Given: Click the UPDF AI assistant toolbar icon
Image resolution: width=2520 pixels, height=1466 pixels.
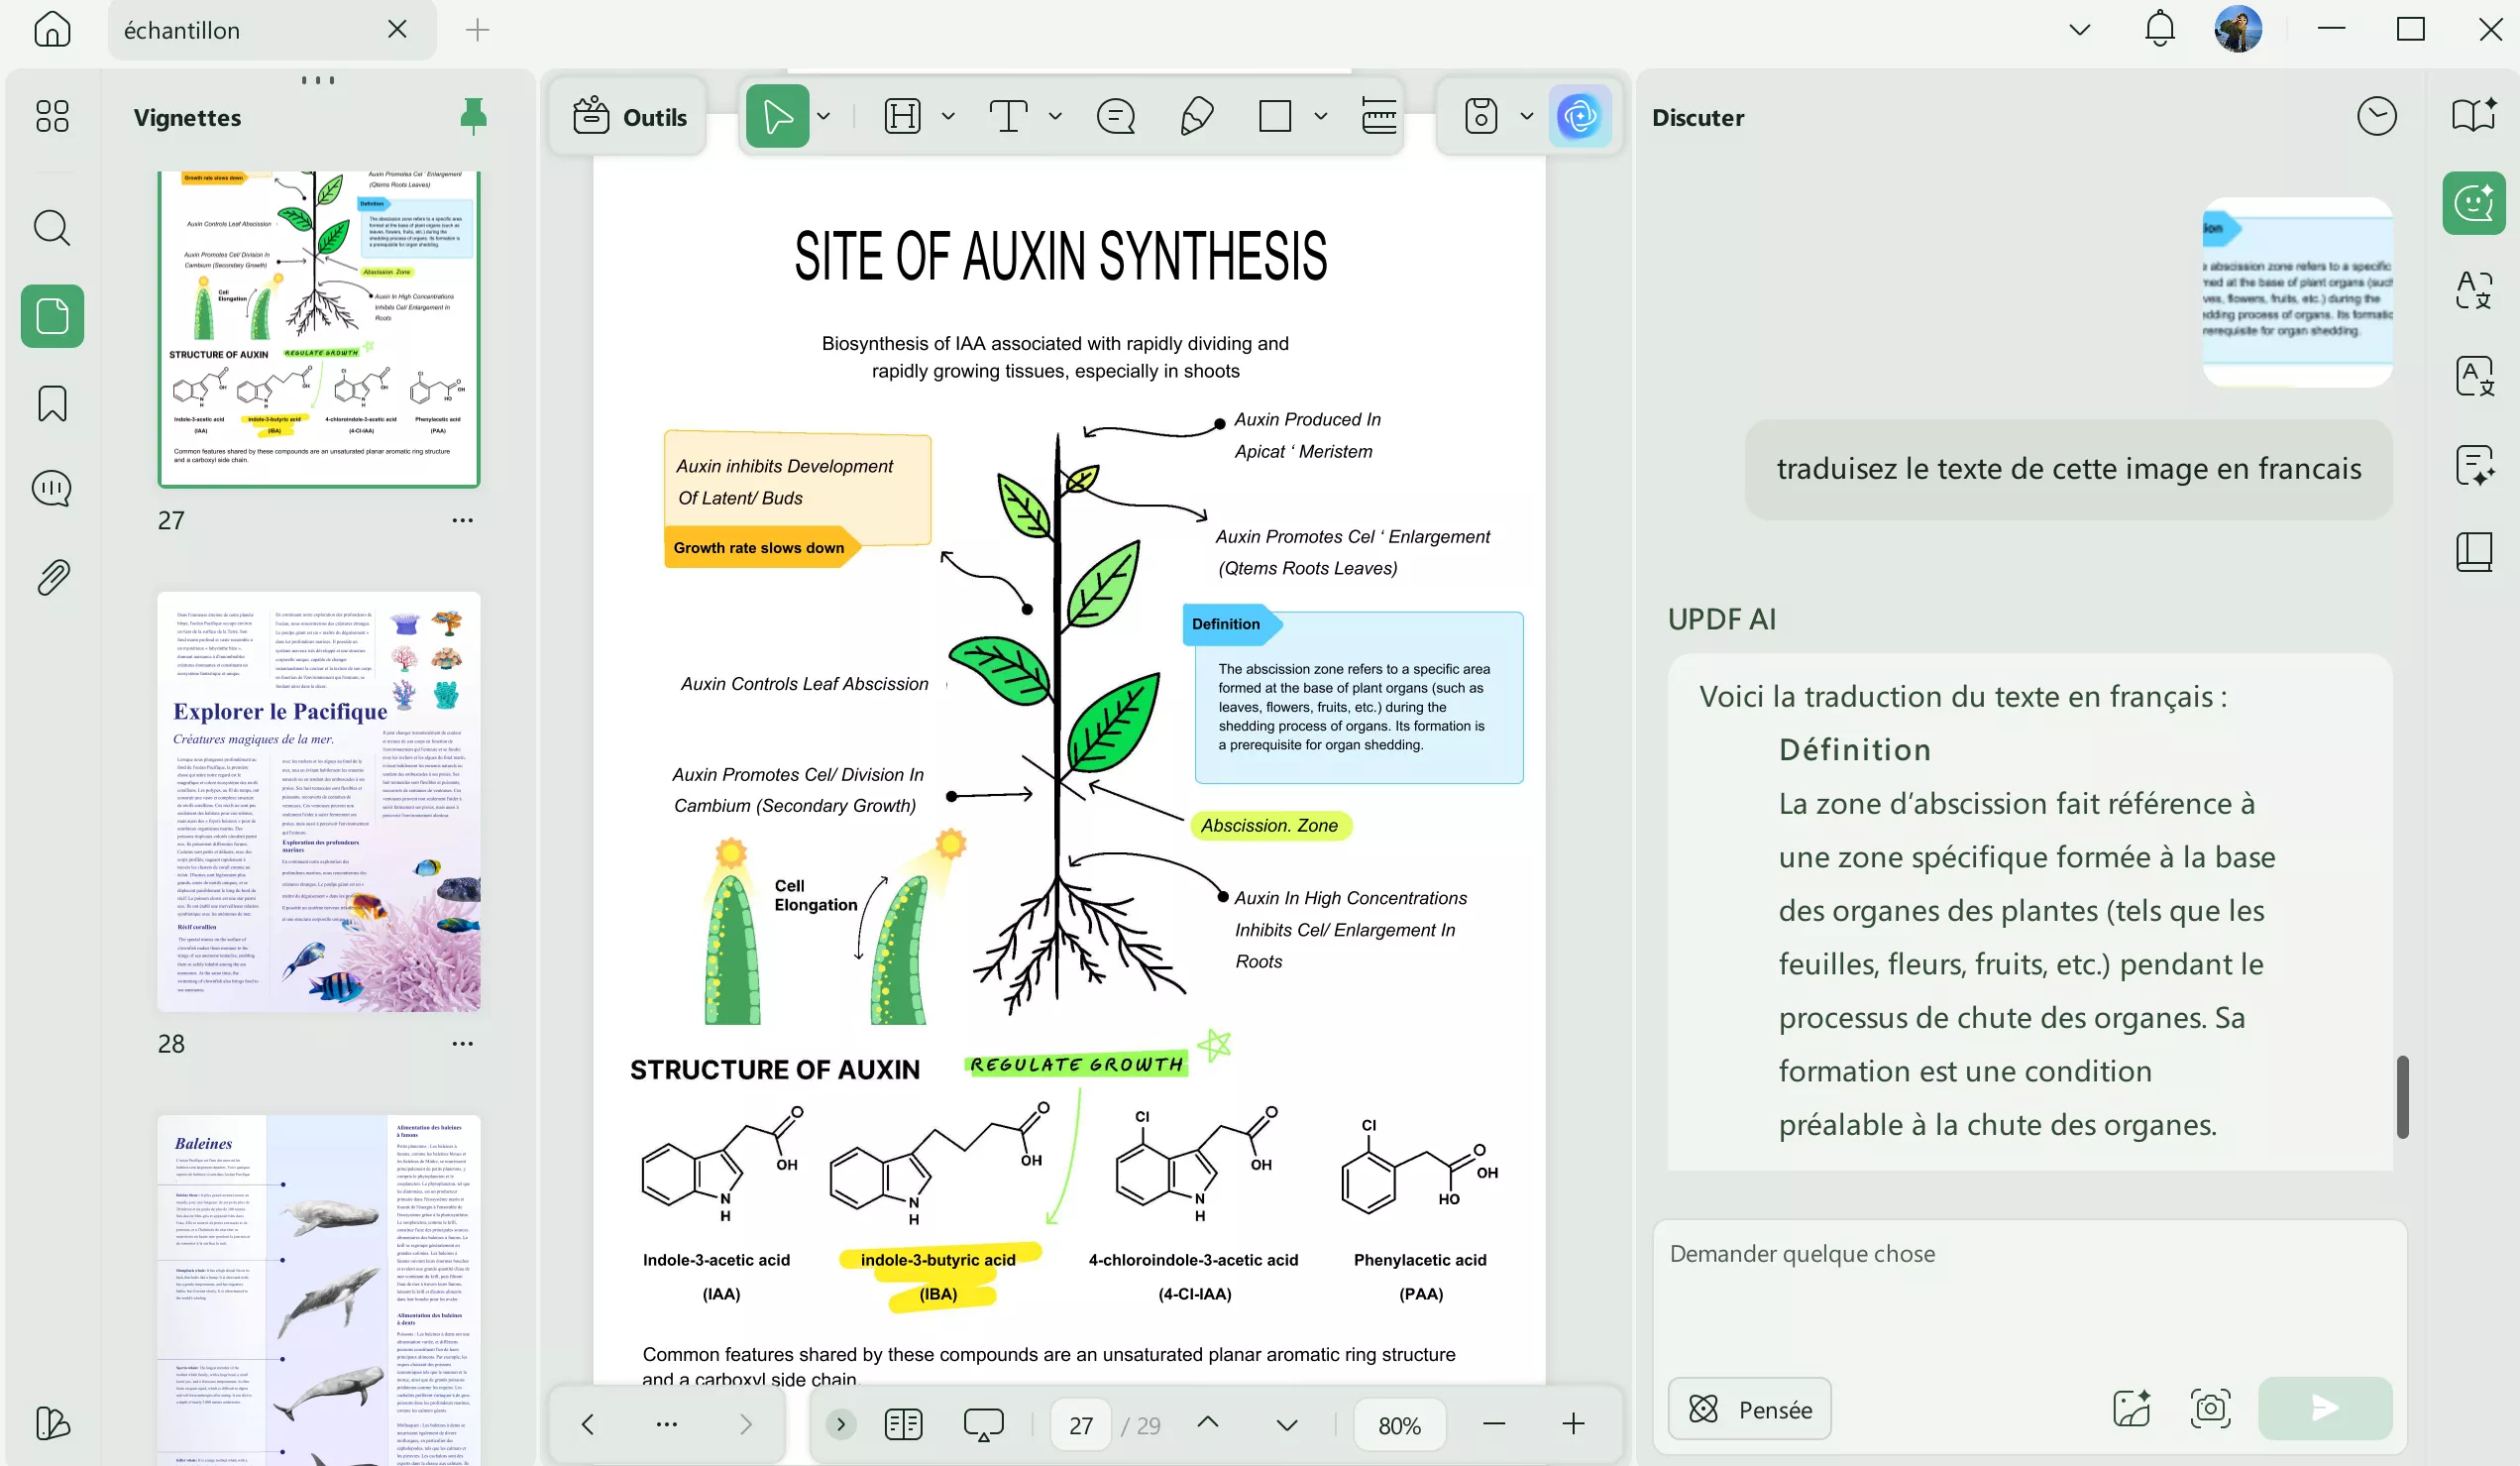Looking at the screenshot, I should [x=1579, y=117].
